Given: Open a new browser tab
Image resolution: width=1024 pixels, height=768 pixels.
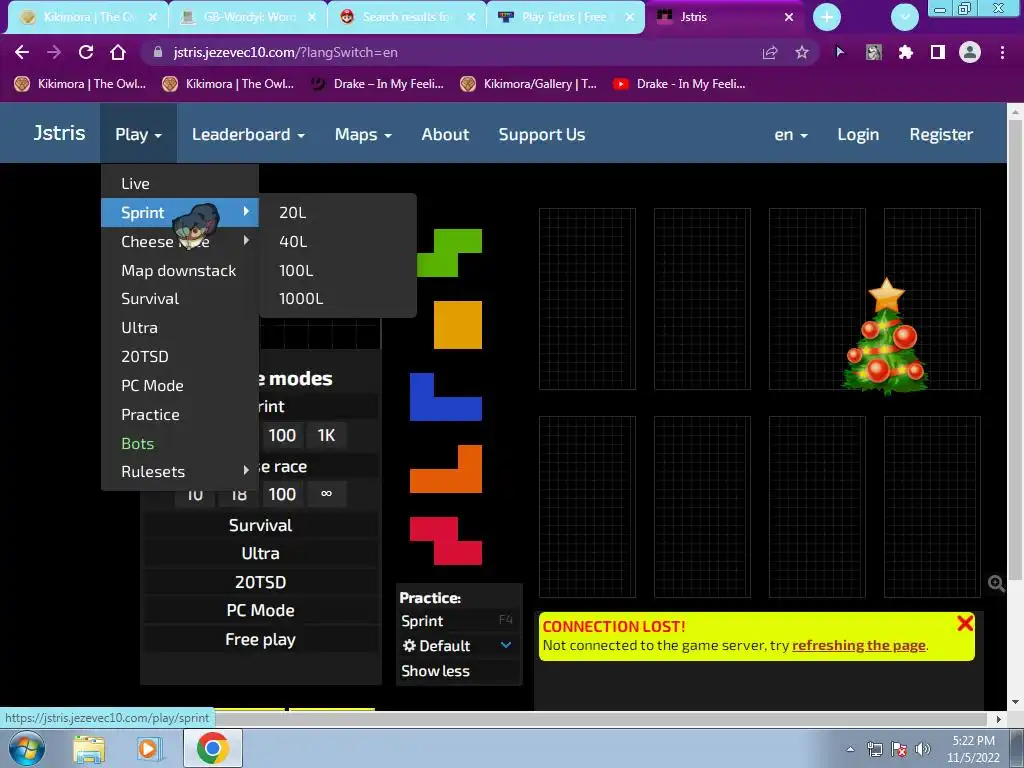Looking at the screenshot, I should tap(827, 17).
